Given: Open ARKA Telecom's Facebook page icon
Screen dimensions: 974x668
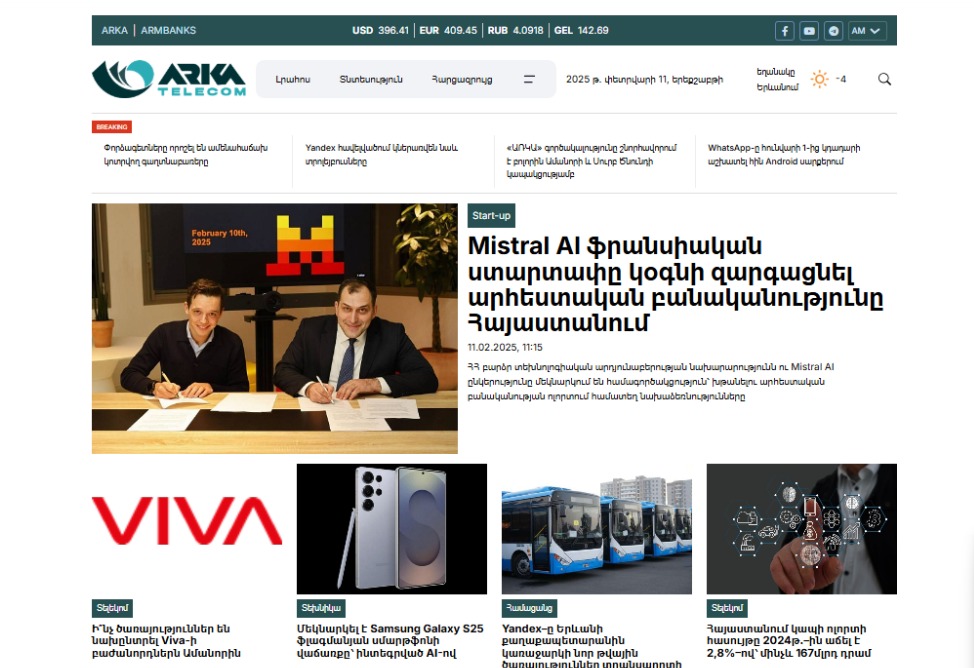Looking at the screenshot, I should coord(784,30).
